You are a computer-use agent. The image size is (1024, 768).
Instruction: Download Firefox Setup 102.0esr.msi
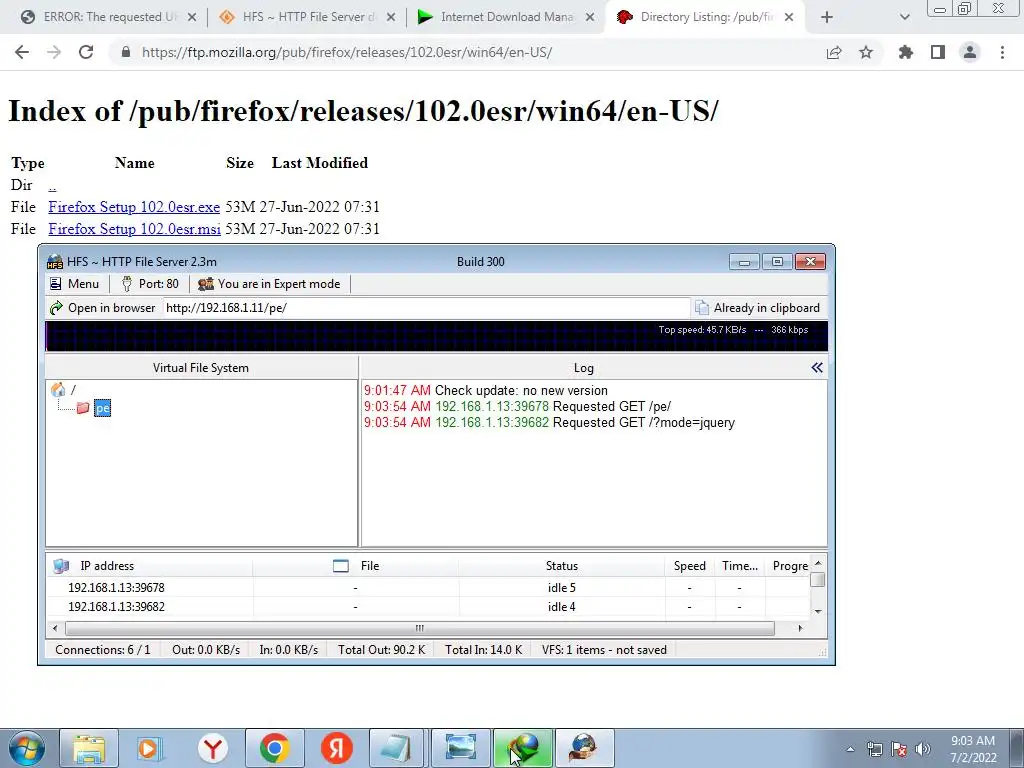135,229
